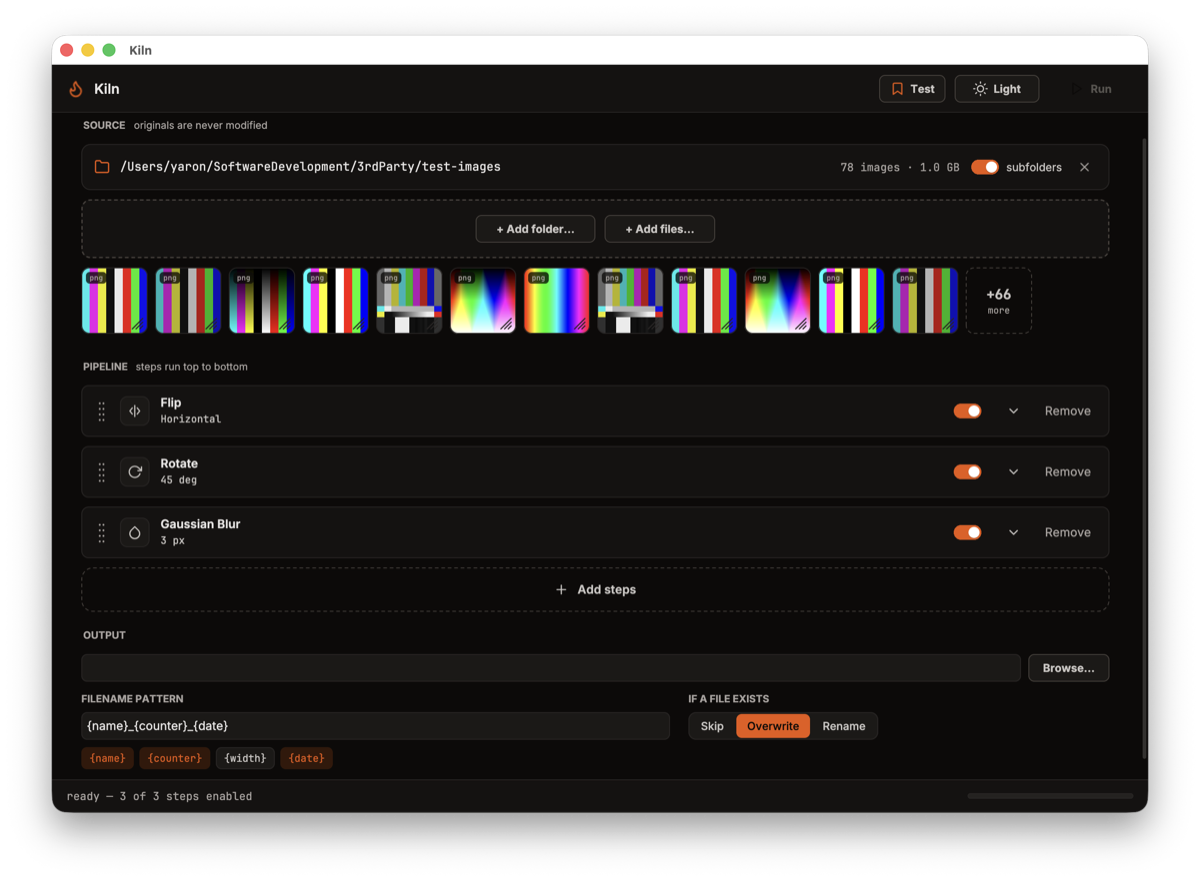Screen dimensions: 1200x881
Task: Insert the {width} token
Action: (x=245, y=758)
